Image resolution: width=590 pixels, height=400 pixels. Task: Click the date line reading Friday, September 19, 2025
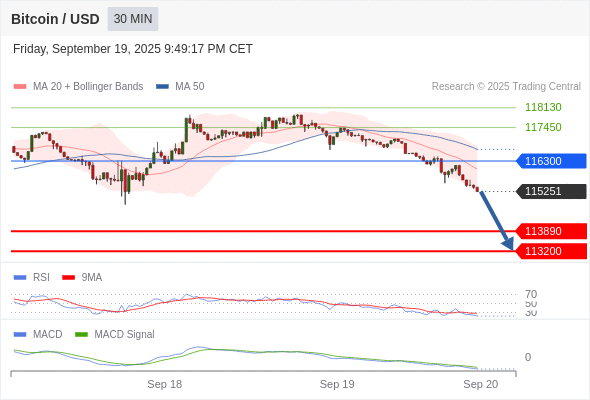click(133, 49)
